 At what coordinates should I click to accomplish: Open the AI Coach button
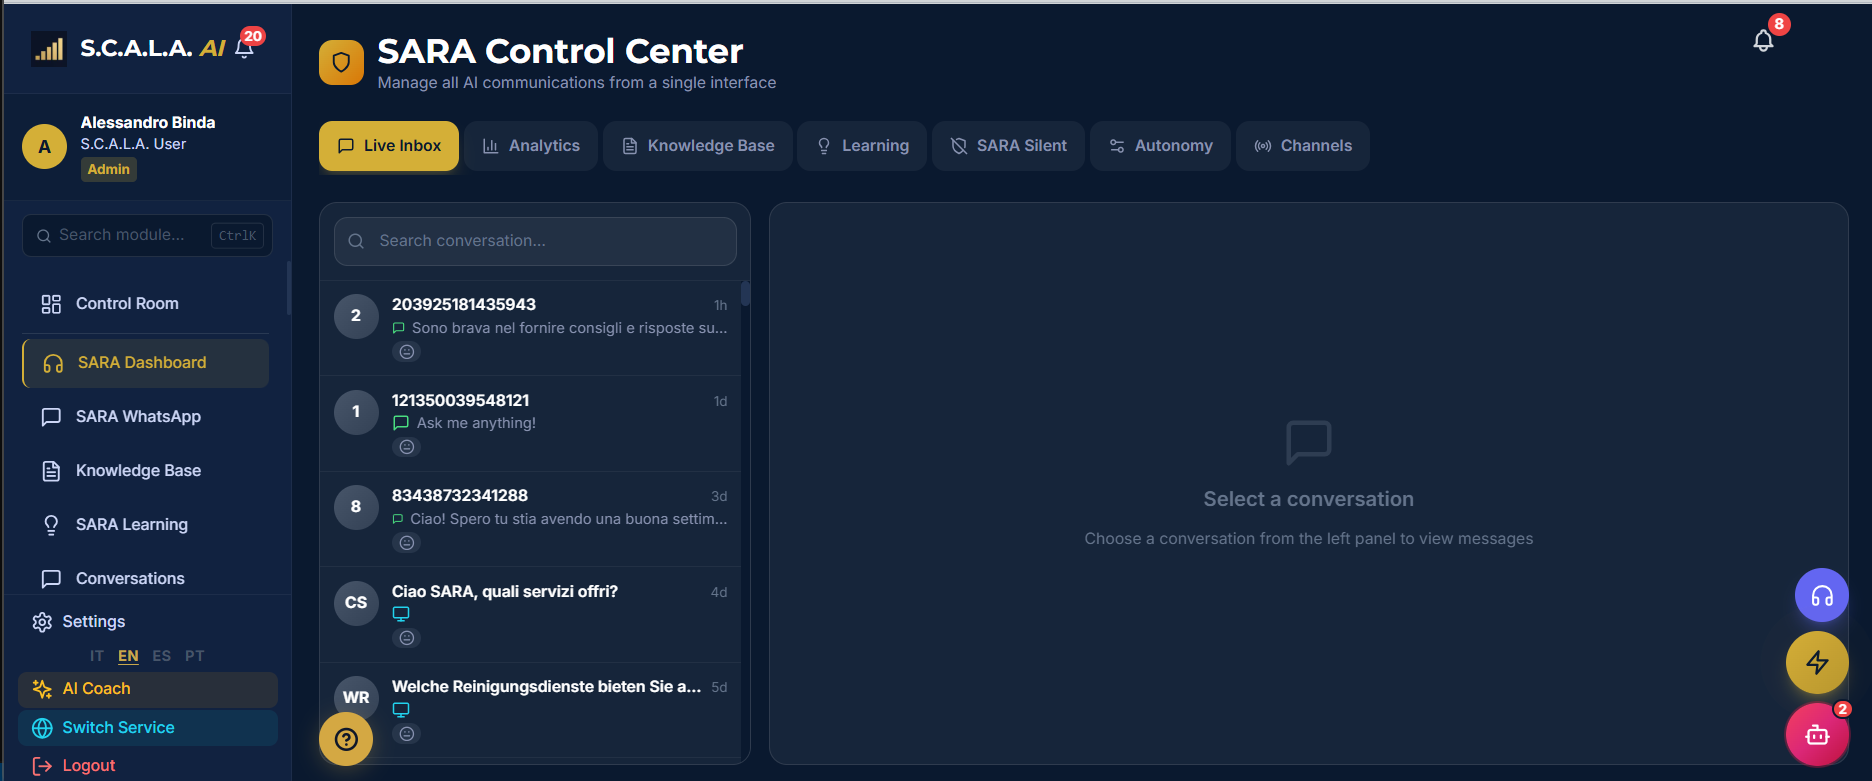pos(148,689)
